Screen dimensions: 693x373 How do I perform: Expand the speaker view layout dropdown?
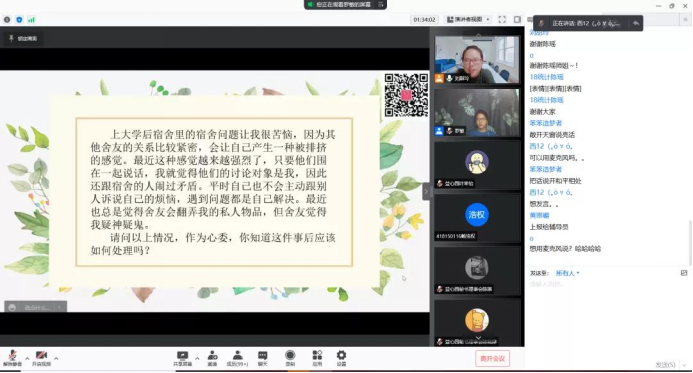[x=468, y=19]
